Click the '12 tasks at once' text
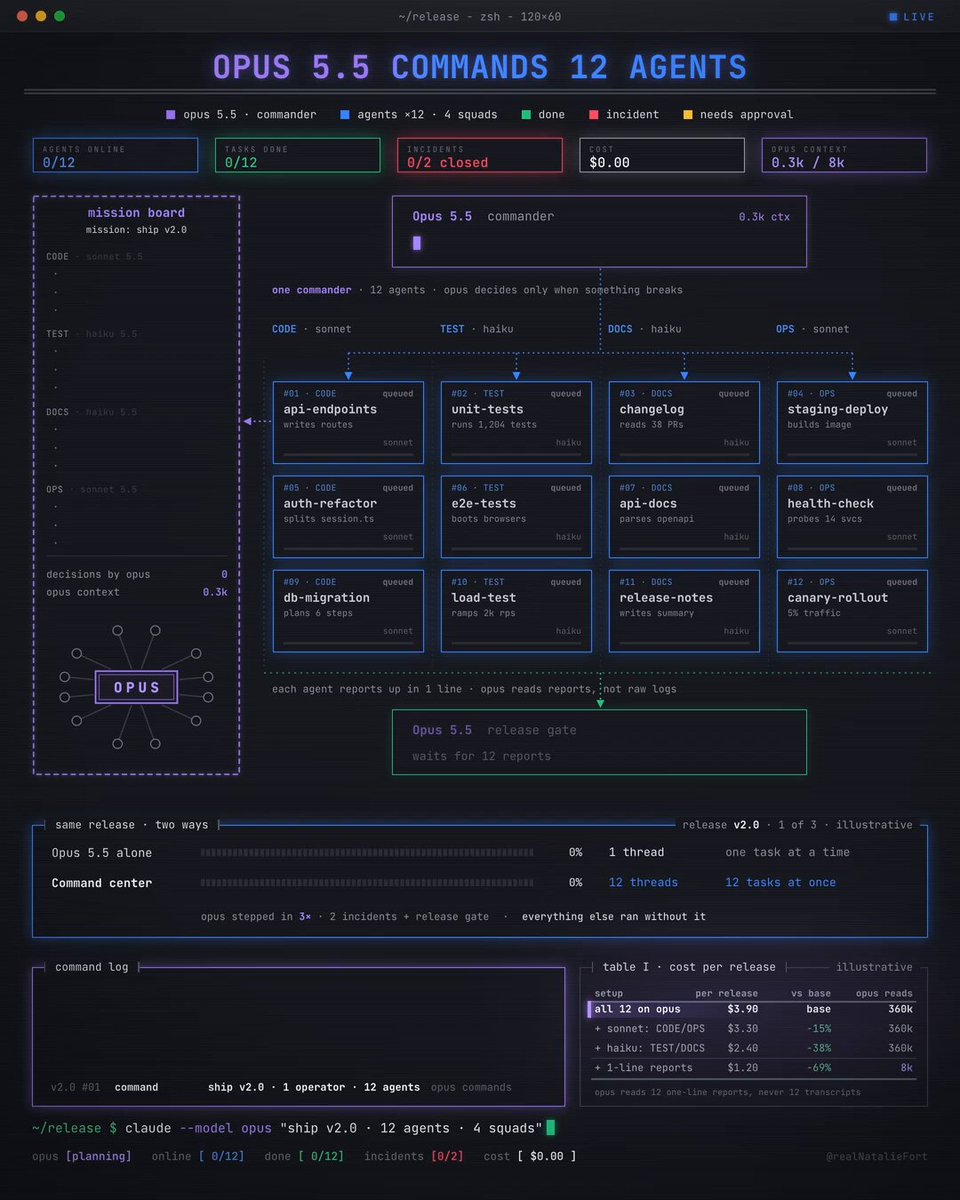The width and height of the screenshot is (960, 1200). pyautogui.click(x=780, y=883)
